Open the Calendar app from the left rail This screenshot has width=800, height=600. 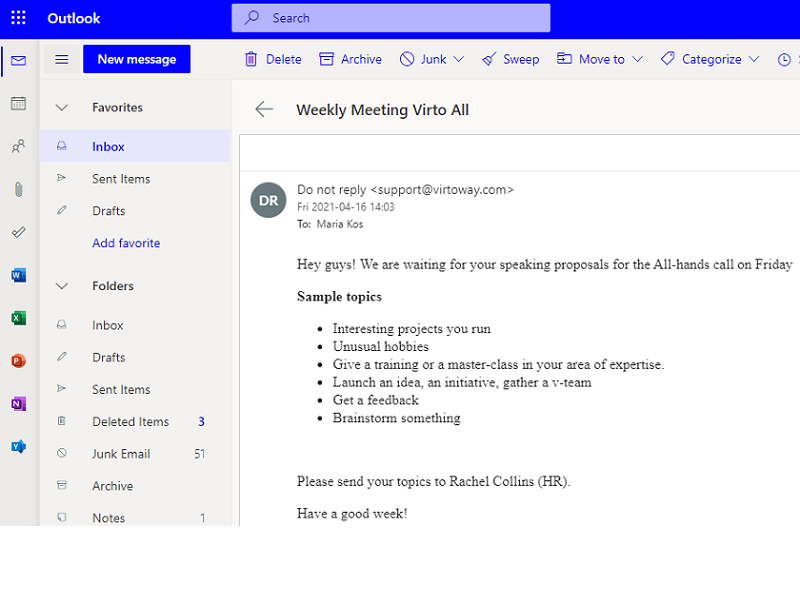click(x=17, y=102)
